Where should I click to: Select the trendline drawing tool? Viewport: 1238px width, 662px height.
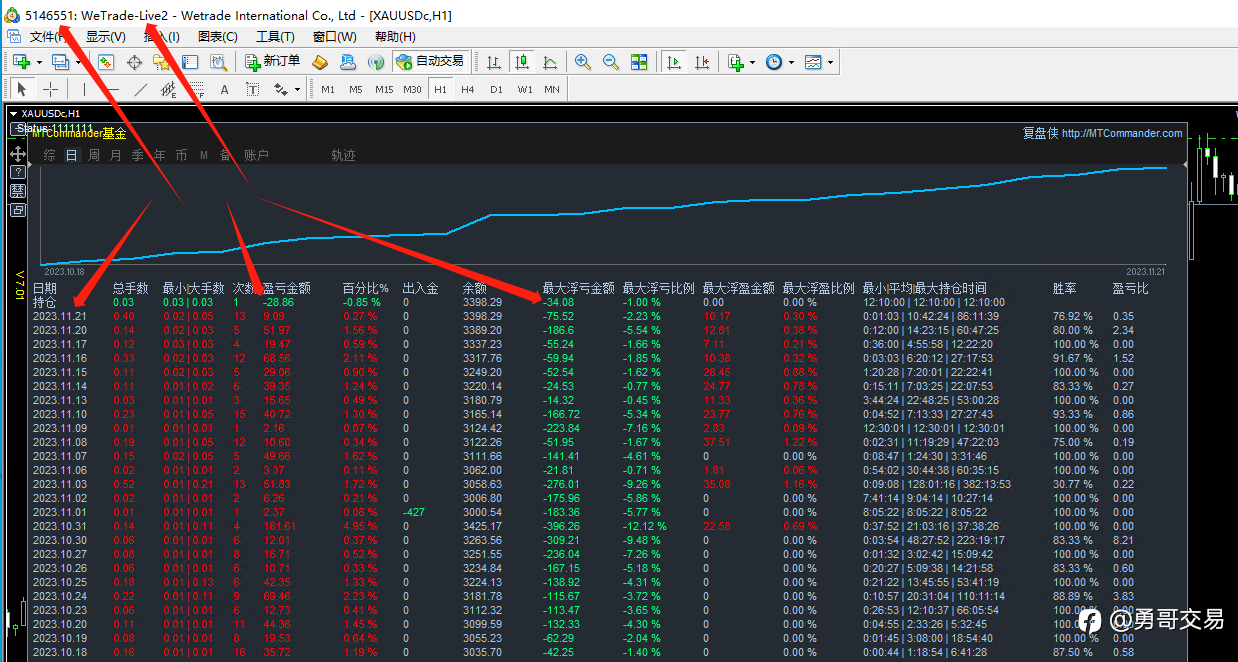point(140,89)
